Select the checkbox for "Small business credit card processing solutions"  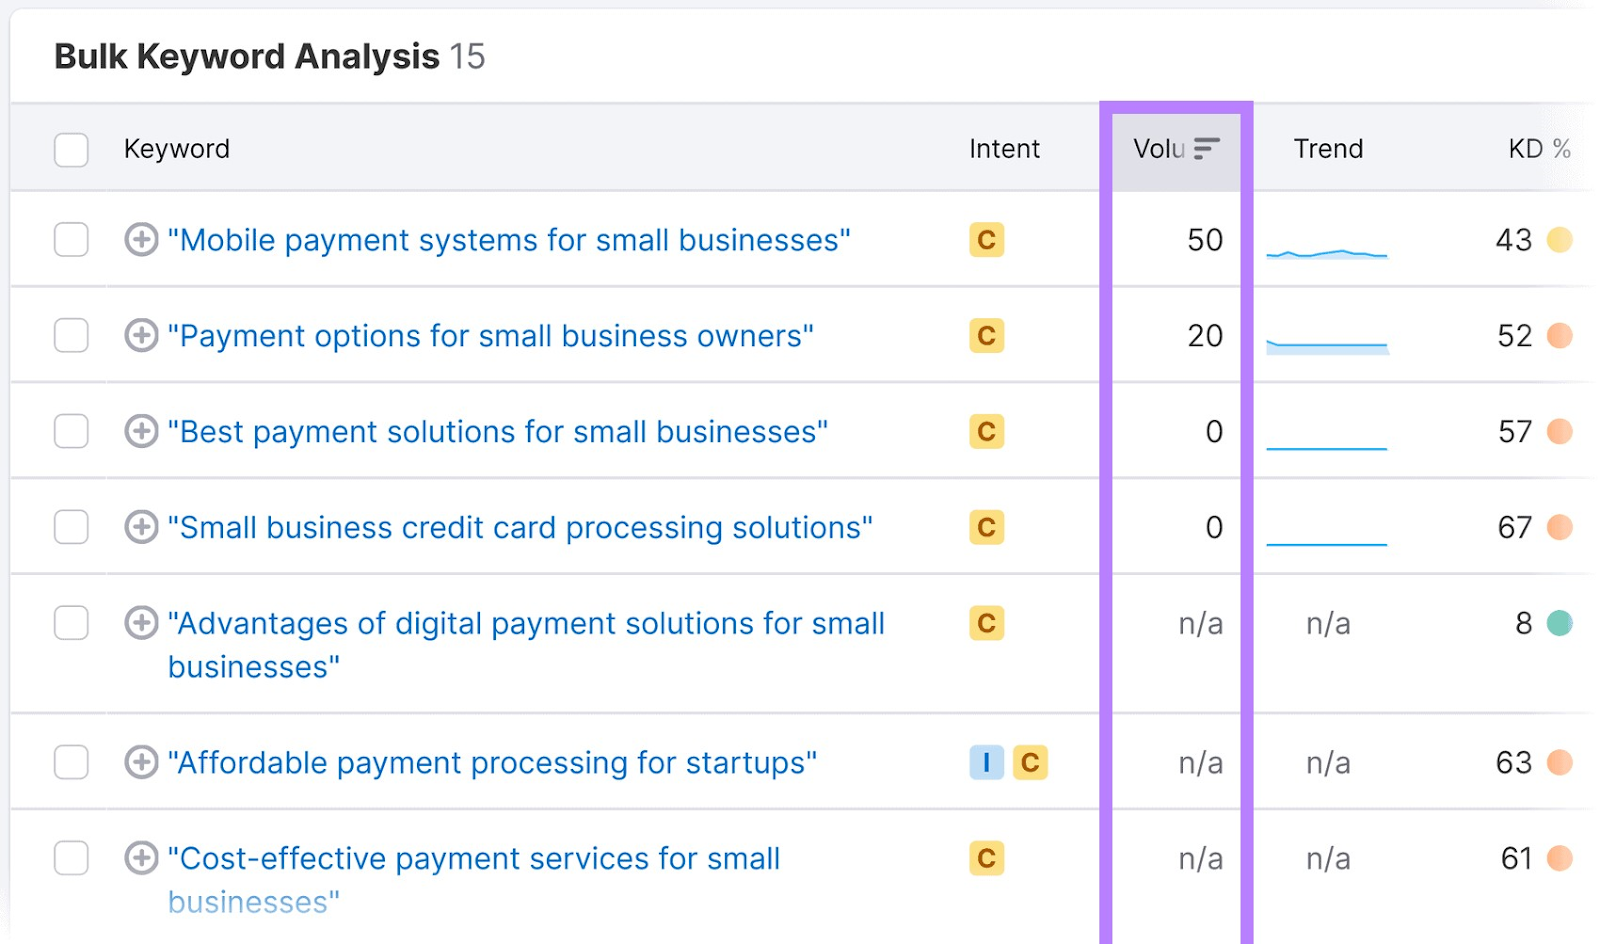click(71, 527)
